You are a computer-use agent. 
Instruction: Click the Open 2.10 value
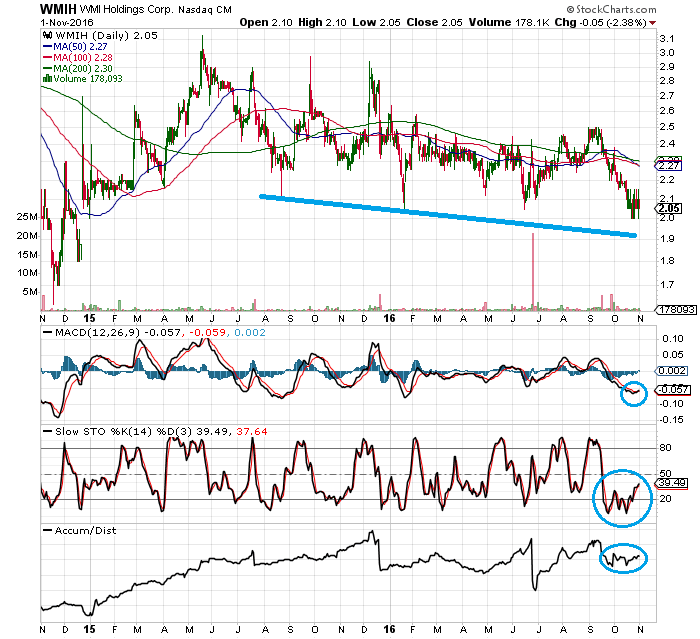pyautogui.click(x=266, y=22)
